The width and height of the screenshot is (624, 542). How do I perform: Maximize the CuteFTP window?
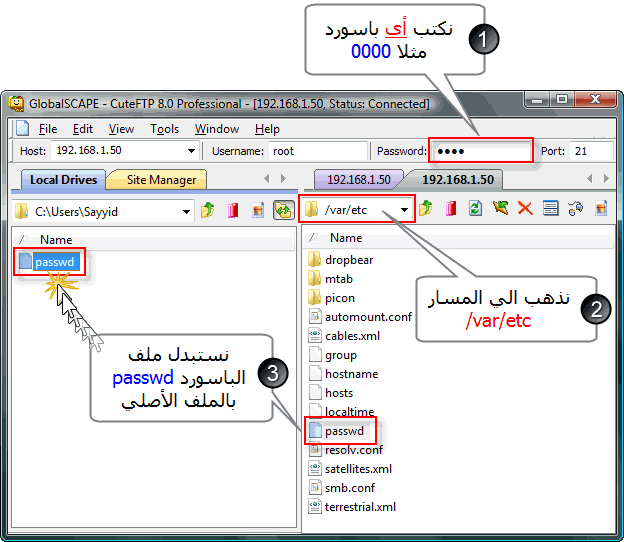[x=562, y=99]
